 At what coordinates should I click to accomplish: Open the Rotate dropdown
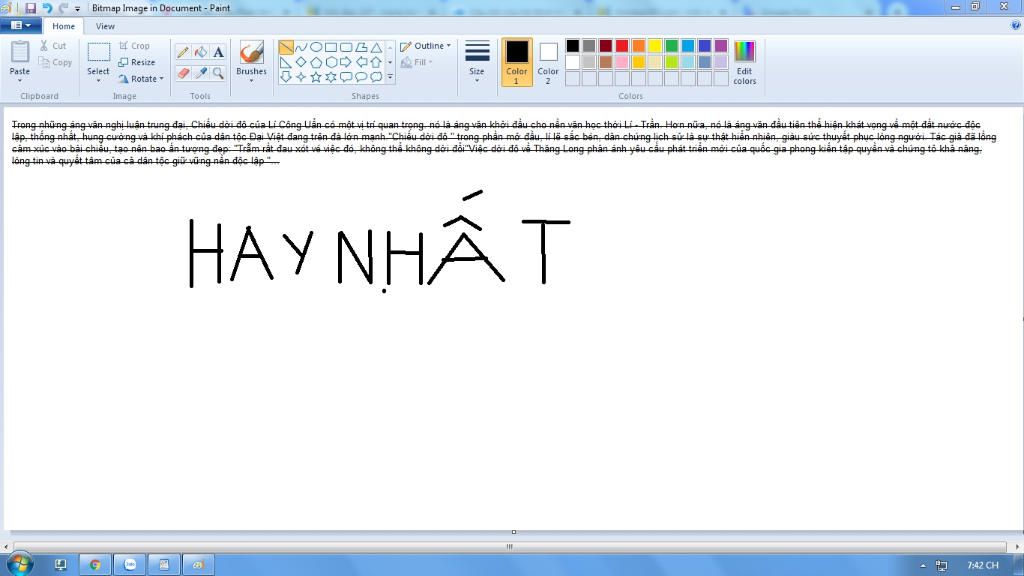coord(141,78)
